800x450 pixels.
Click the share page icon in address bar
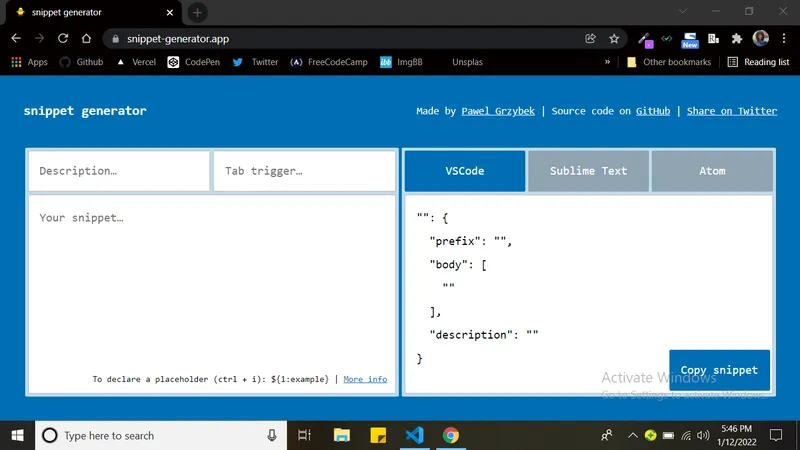(590, 39)
